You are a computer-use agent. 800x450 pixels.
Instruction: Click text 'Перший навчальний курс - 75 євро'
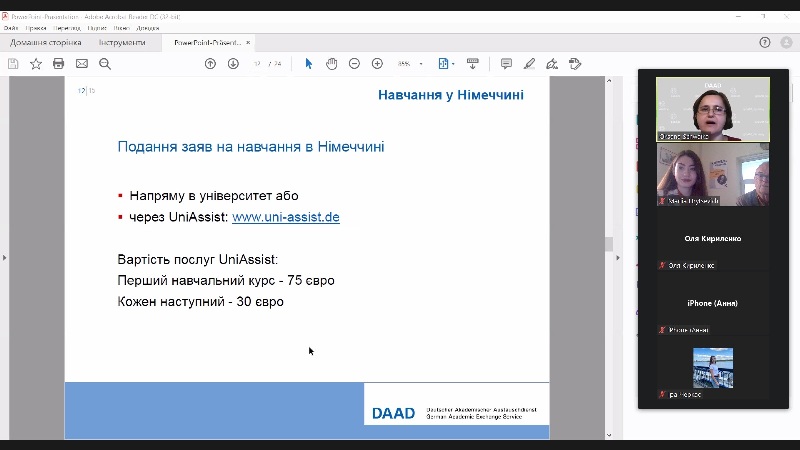pos(226,281)
